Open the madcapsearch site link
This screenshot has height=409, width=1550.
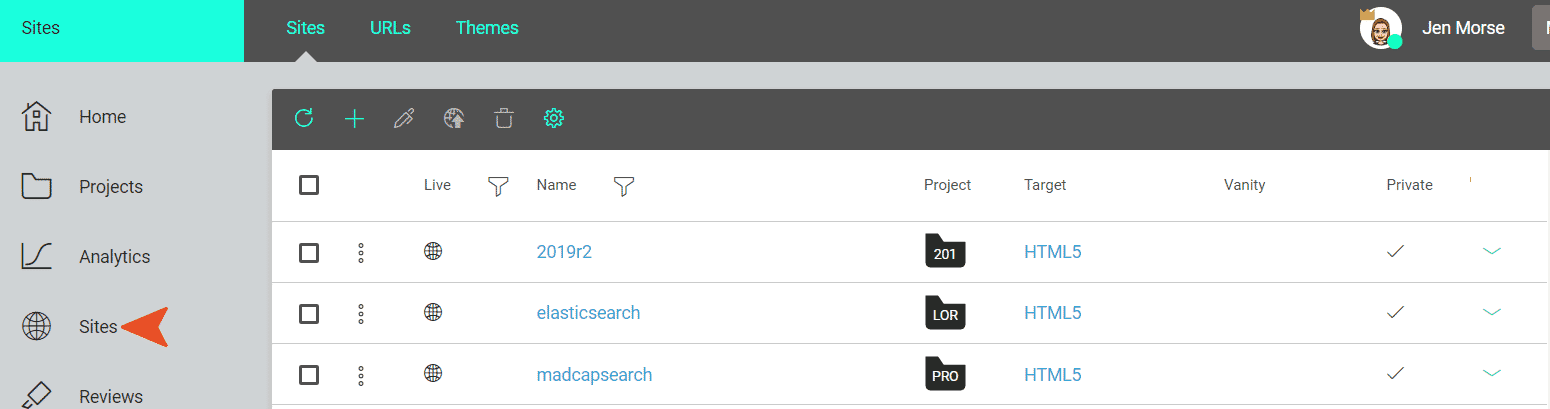pos(594,375)
